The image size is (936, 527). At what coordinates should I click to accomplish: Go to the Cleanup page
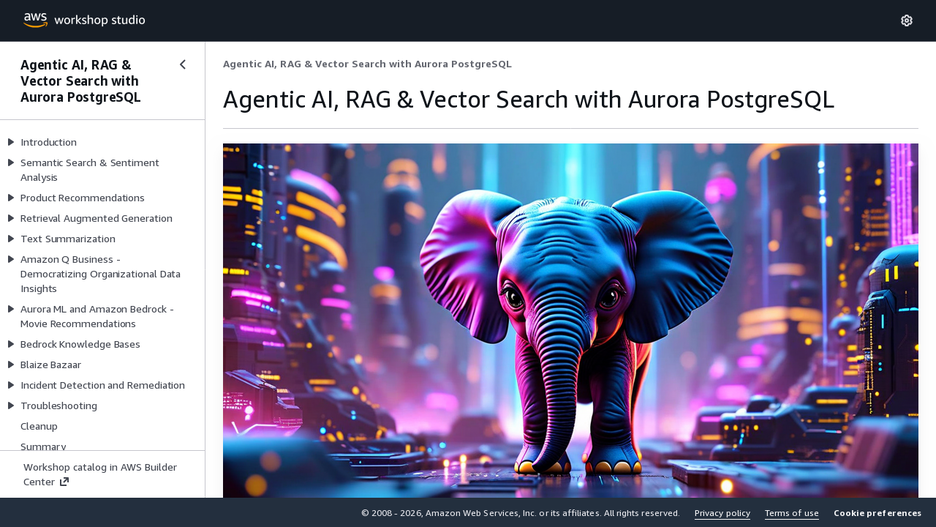39,426
